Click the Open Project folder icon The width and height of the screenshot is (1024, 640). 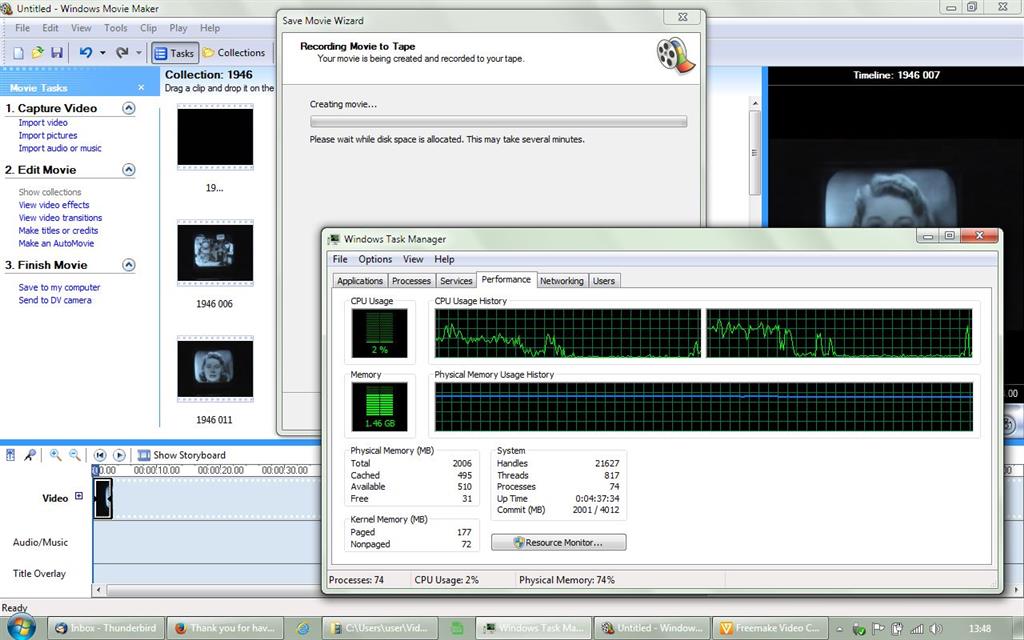tap(37, 53)
